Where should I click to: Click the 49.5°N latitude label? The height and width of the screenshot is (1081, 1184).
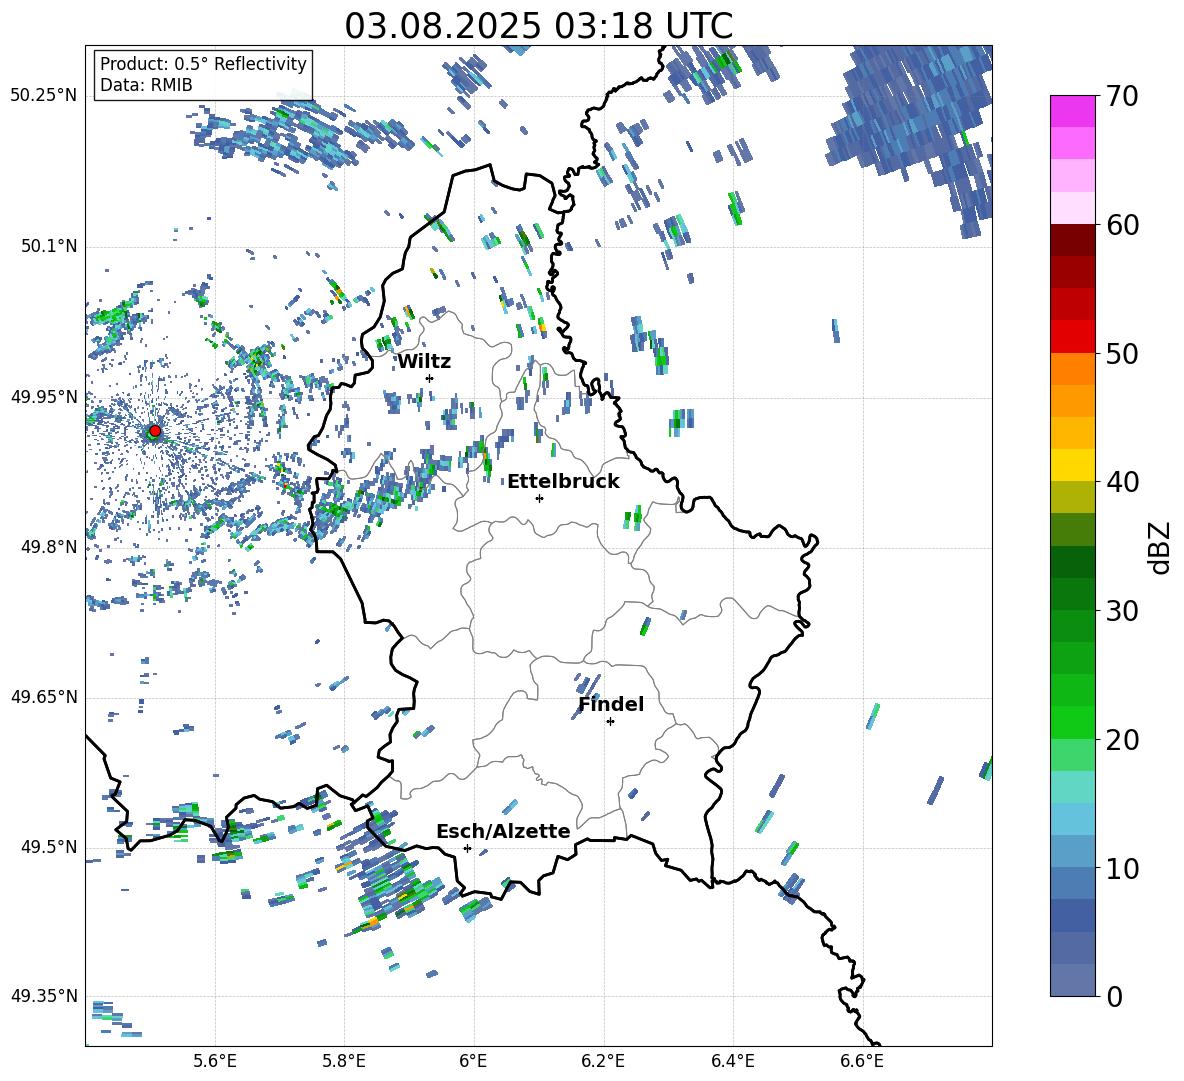tap(49, 846)
